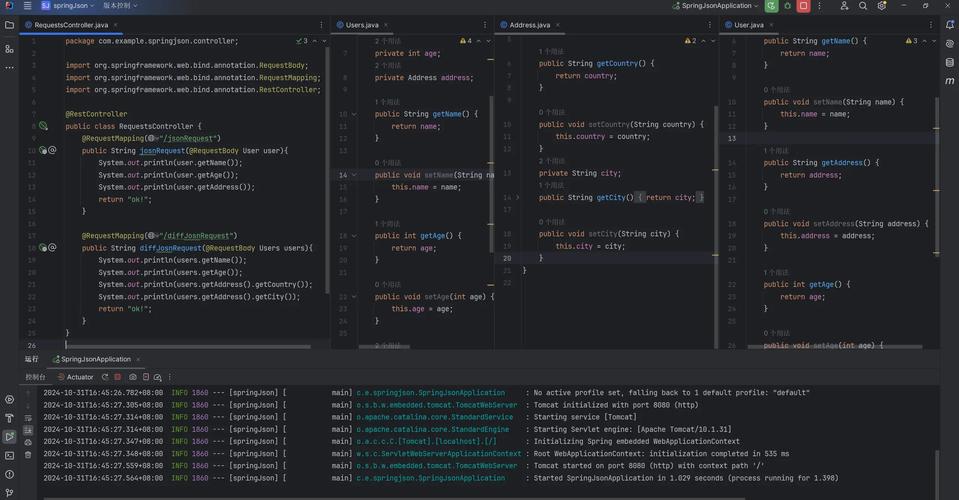Open the Database tool window
This screenshot has height=500, width=959.
pyautogui.click(x=949, y=62)
